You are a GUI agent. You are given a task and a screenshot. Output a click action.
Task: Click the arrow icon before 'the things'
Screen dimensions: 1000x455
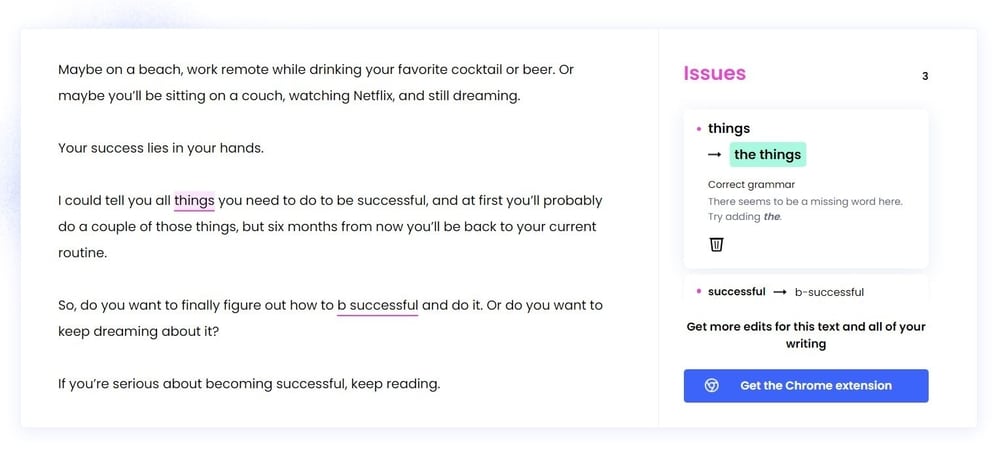point(715,154)
